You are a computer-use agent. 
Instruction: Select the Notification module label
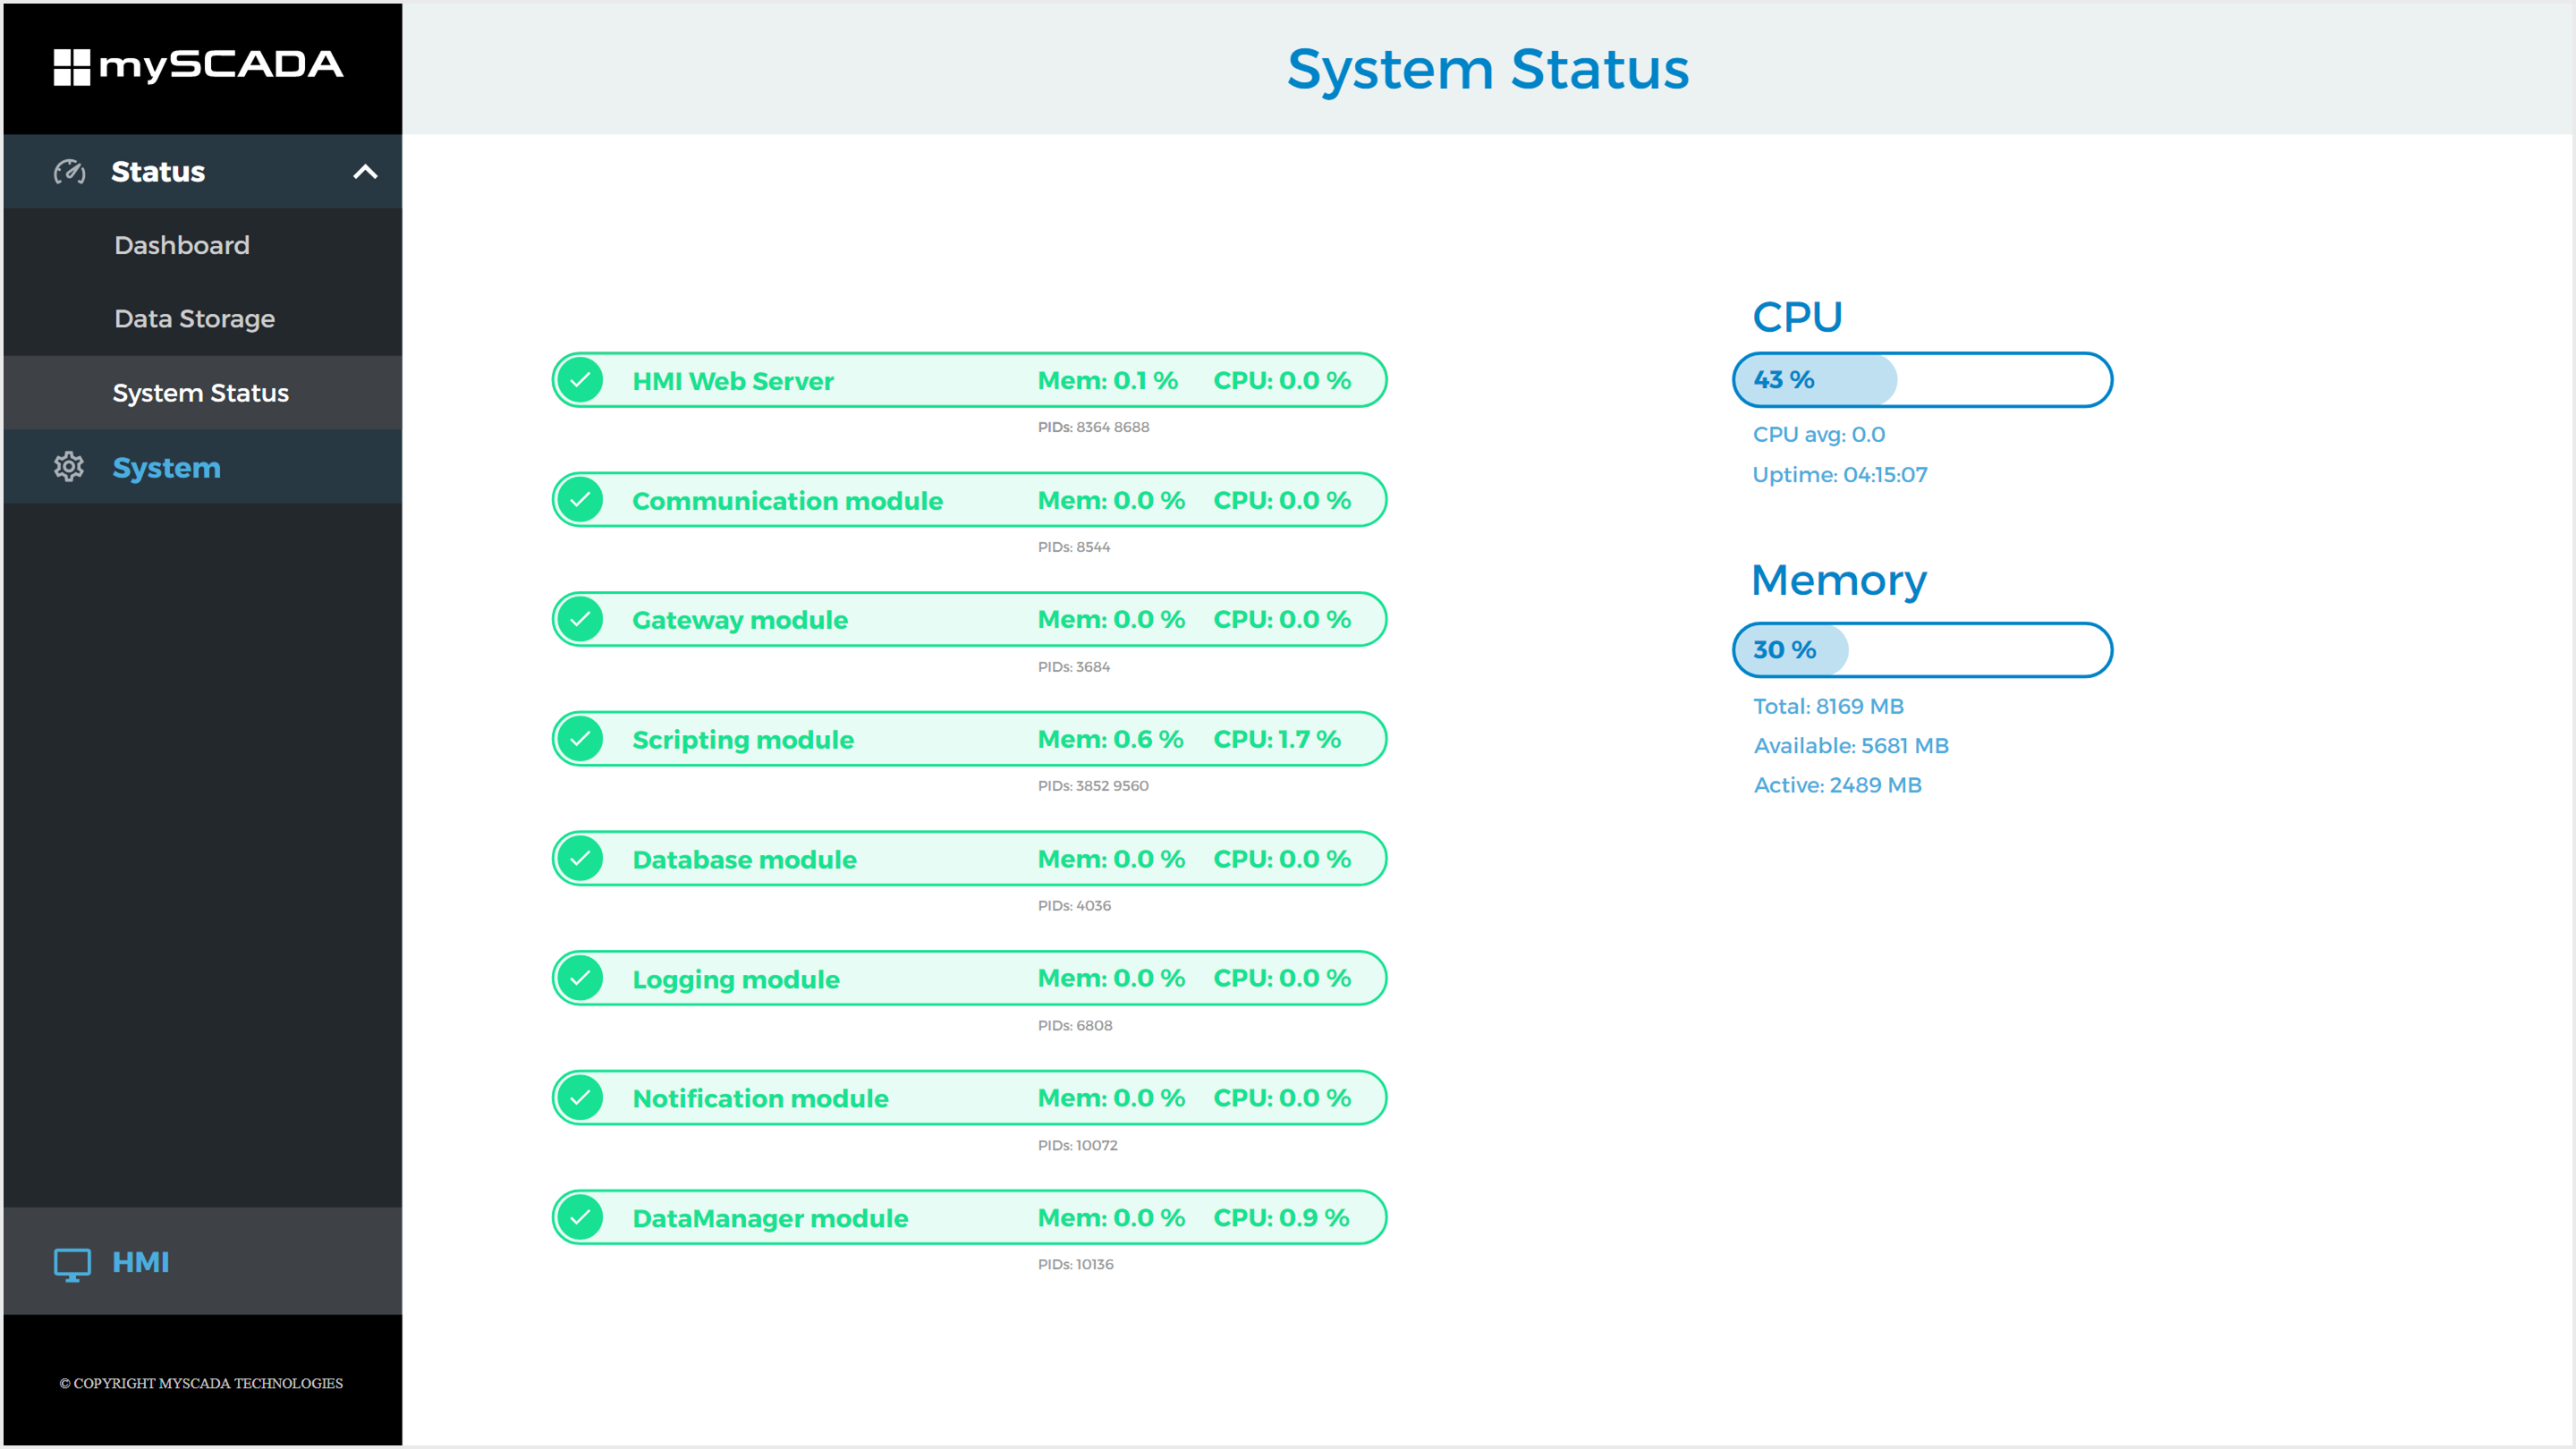pos(761,1099)
